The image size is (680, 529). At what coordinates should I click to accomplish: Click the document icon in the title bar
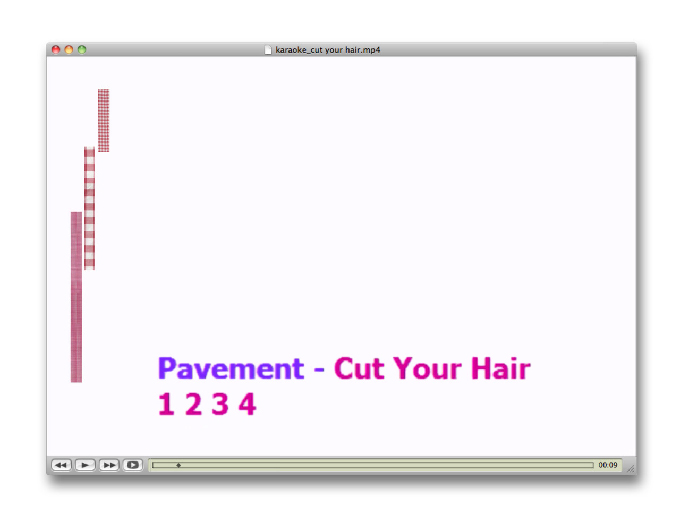tap(268, 50)
